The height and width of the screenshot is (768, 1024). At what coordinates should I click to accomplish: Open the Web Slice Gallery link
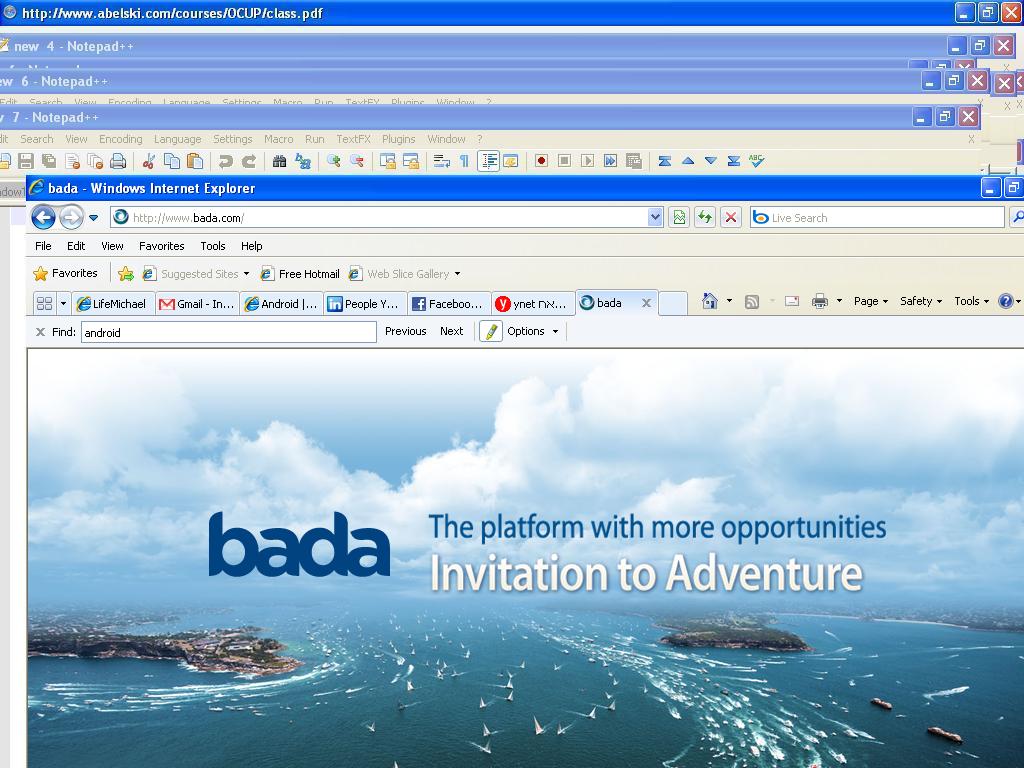coord(400,274)
